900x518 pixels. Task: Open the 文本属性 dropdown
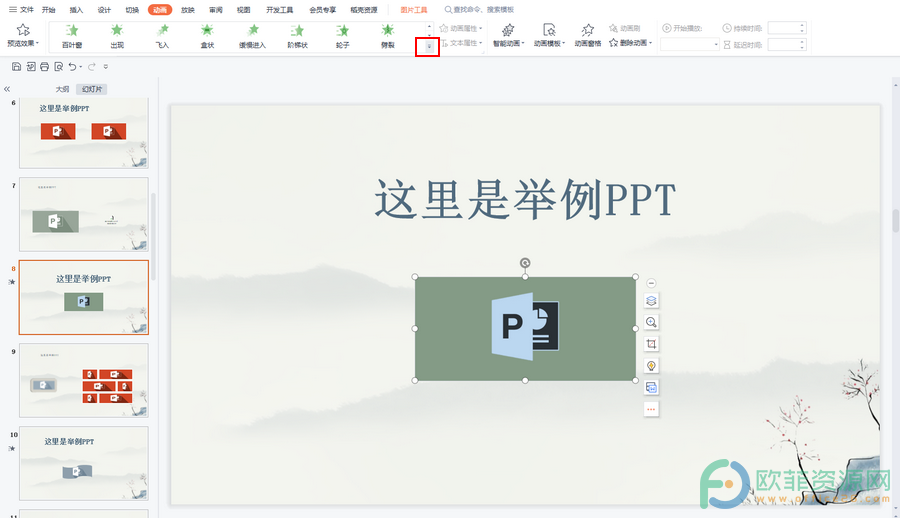click(461, 43)
